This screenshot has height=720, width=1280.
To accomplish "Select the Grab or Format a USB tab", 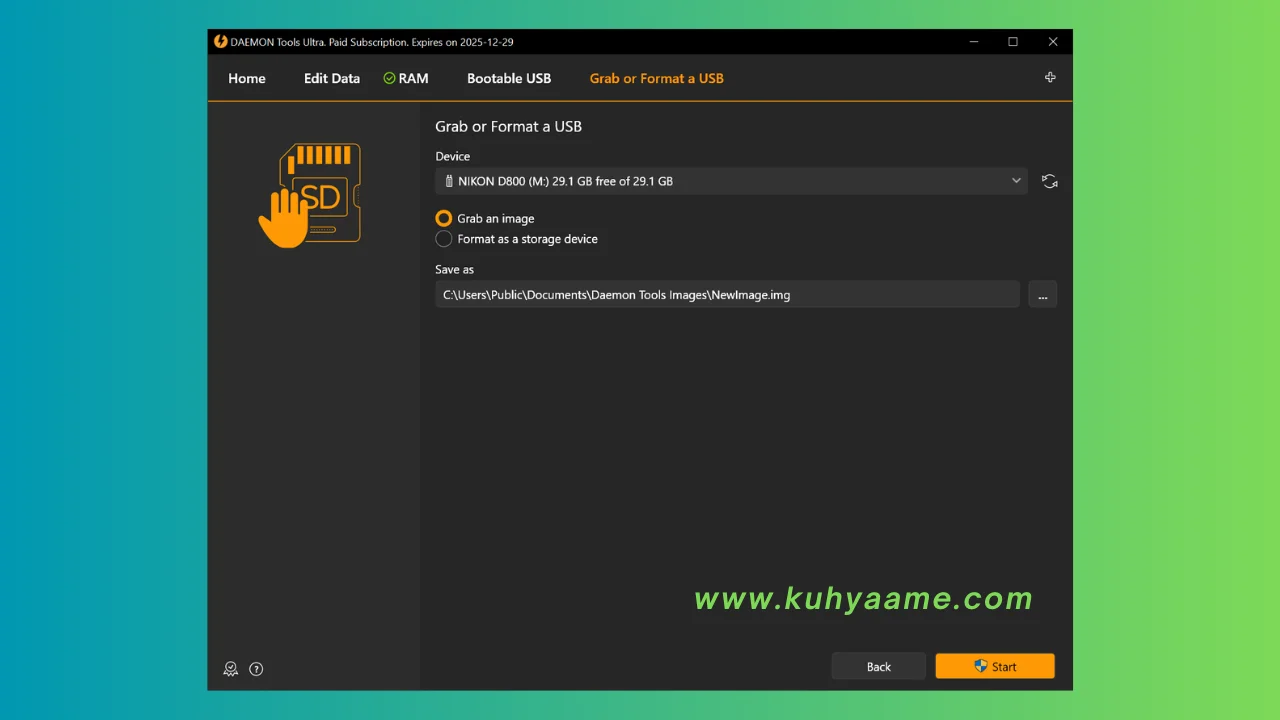I will 657,78.
